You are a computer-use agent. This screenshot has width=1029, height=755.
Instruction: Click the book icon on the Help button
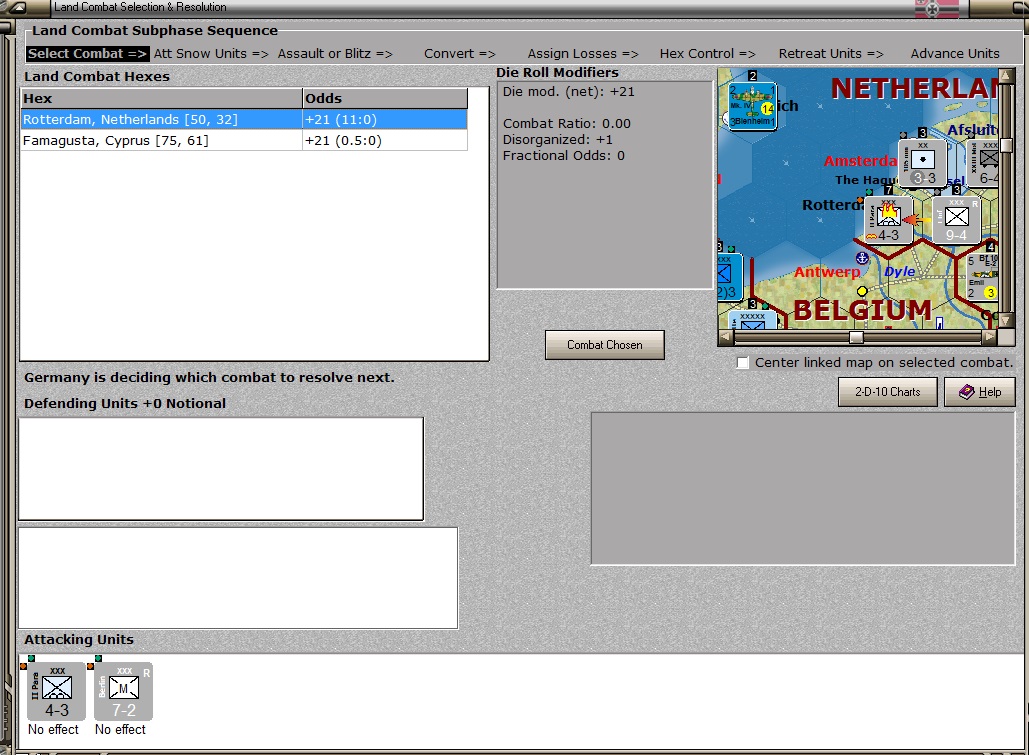coord(966,392)
